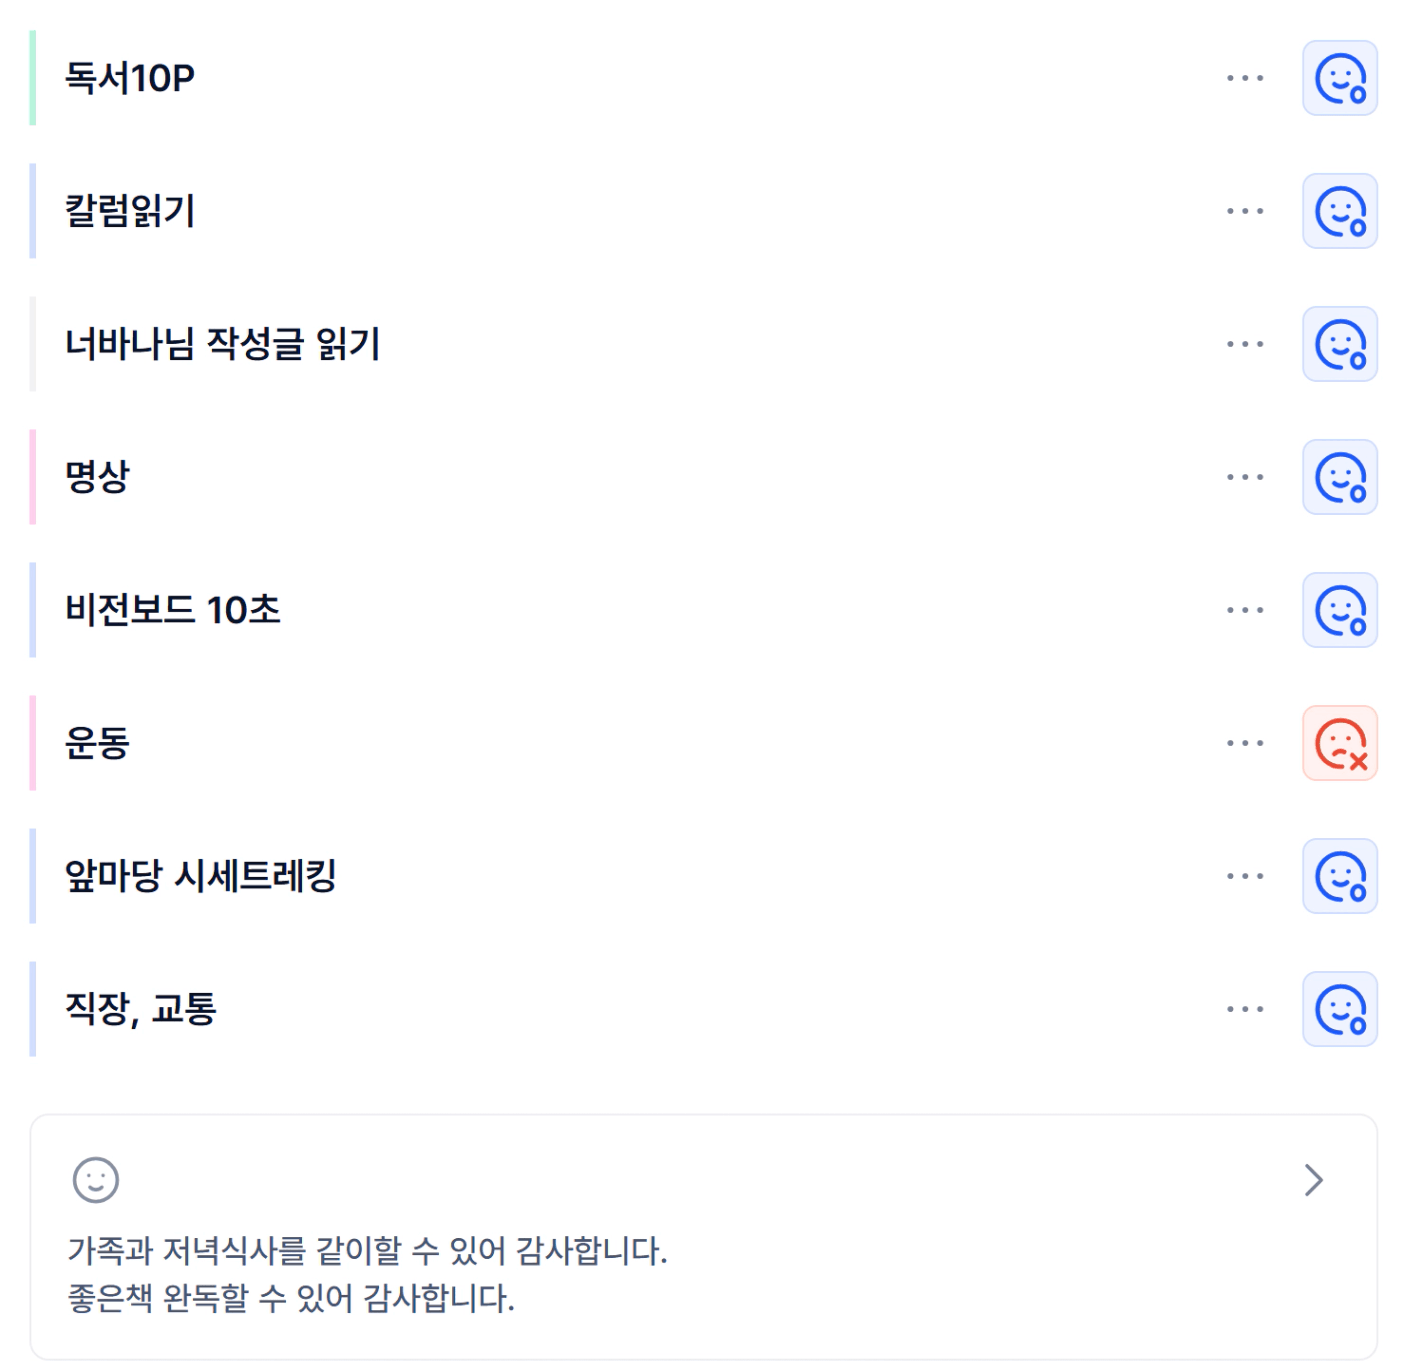Click the gray smiley in gratitude card
Viewport: 1403px width, 1372px height.
(x=96, y=1180)
